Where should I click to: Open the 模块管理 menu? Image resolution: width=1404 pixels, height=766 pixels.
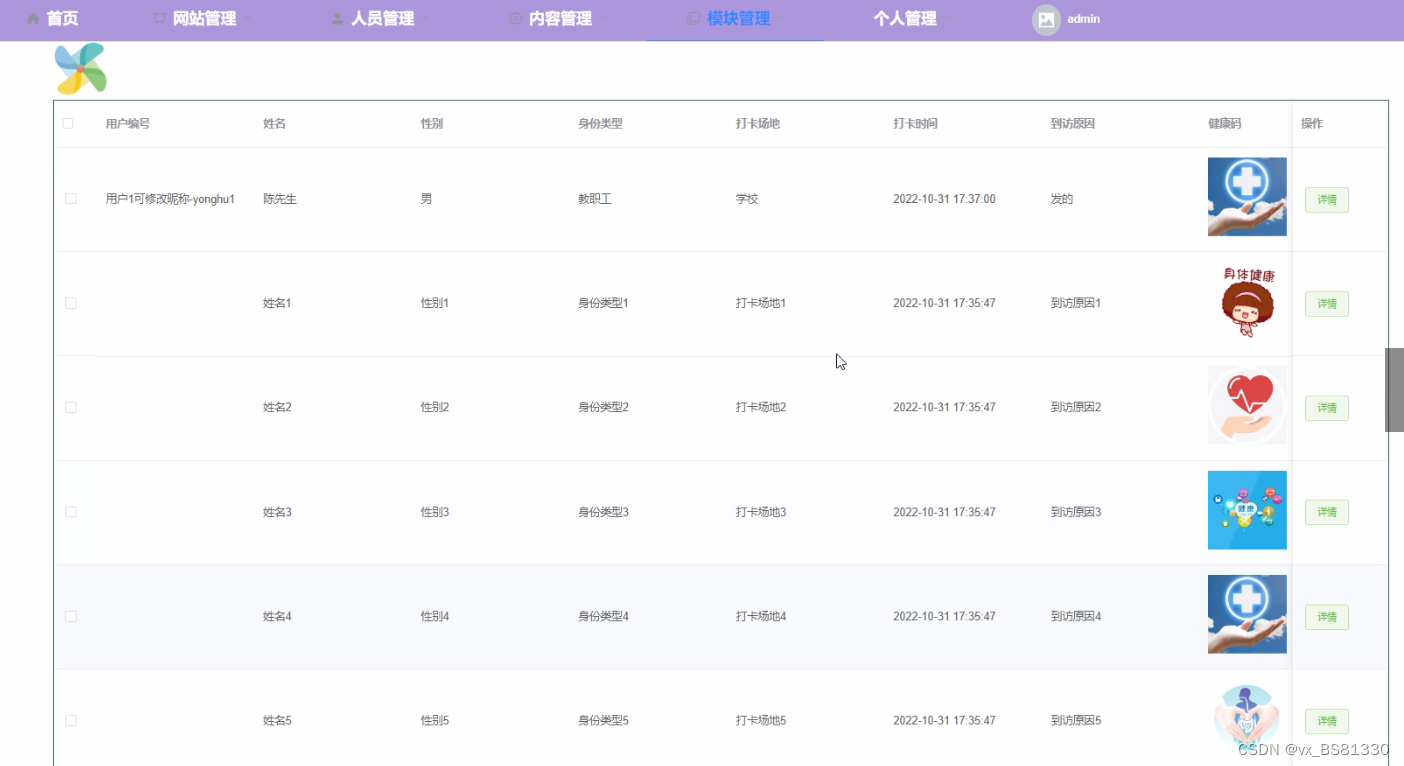tap(738, 19)
